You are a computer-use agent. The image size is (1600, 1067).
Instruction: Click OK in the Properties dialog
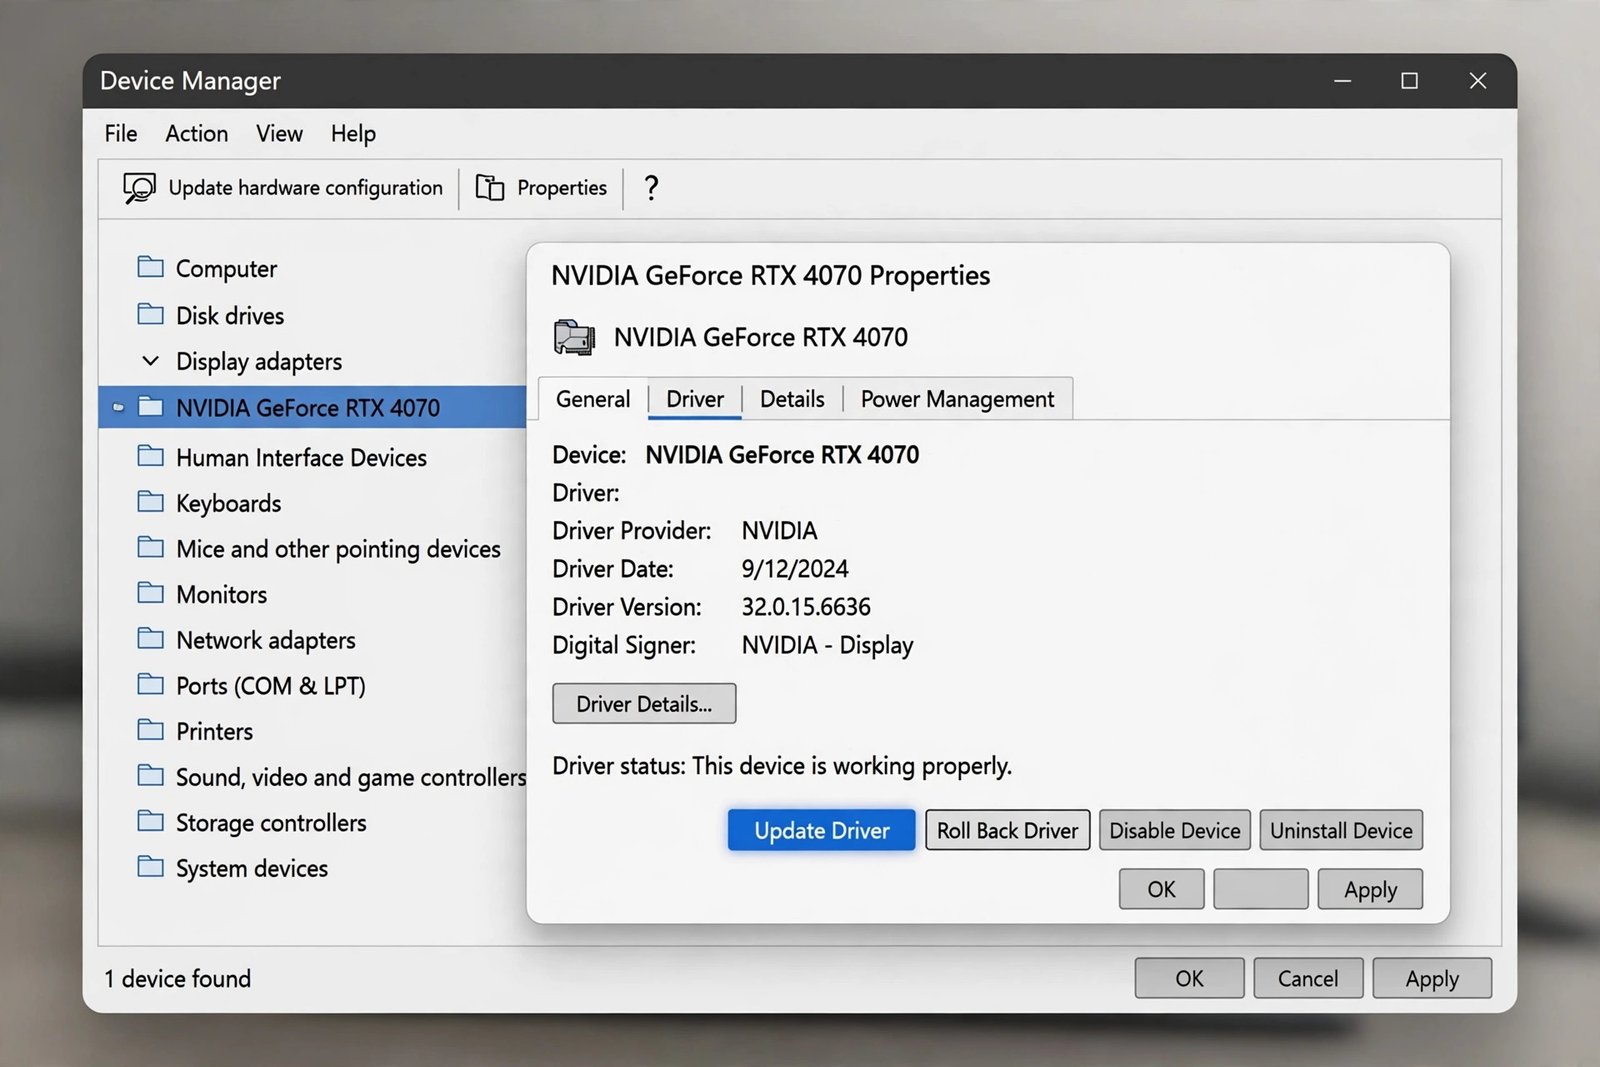click(x=1161, y=889)
